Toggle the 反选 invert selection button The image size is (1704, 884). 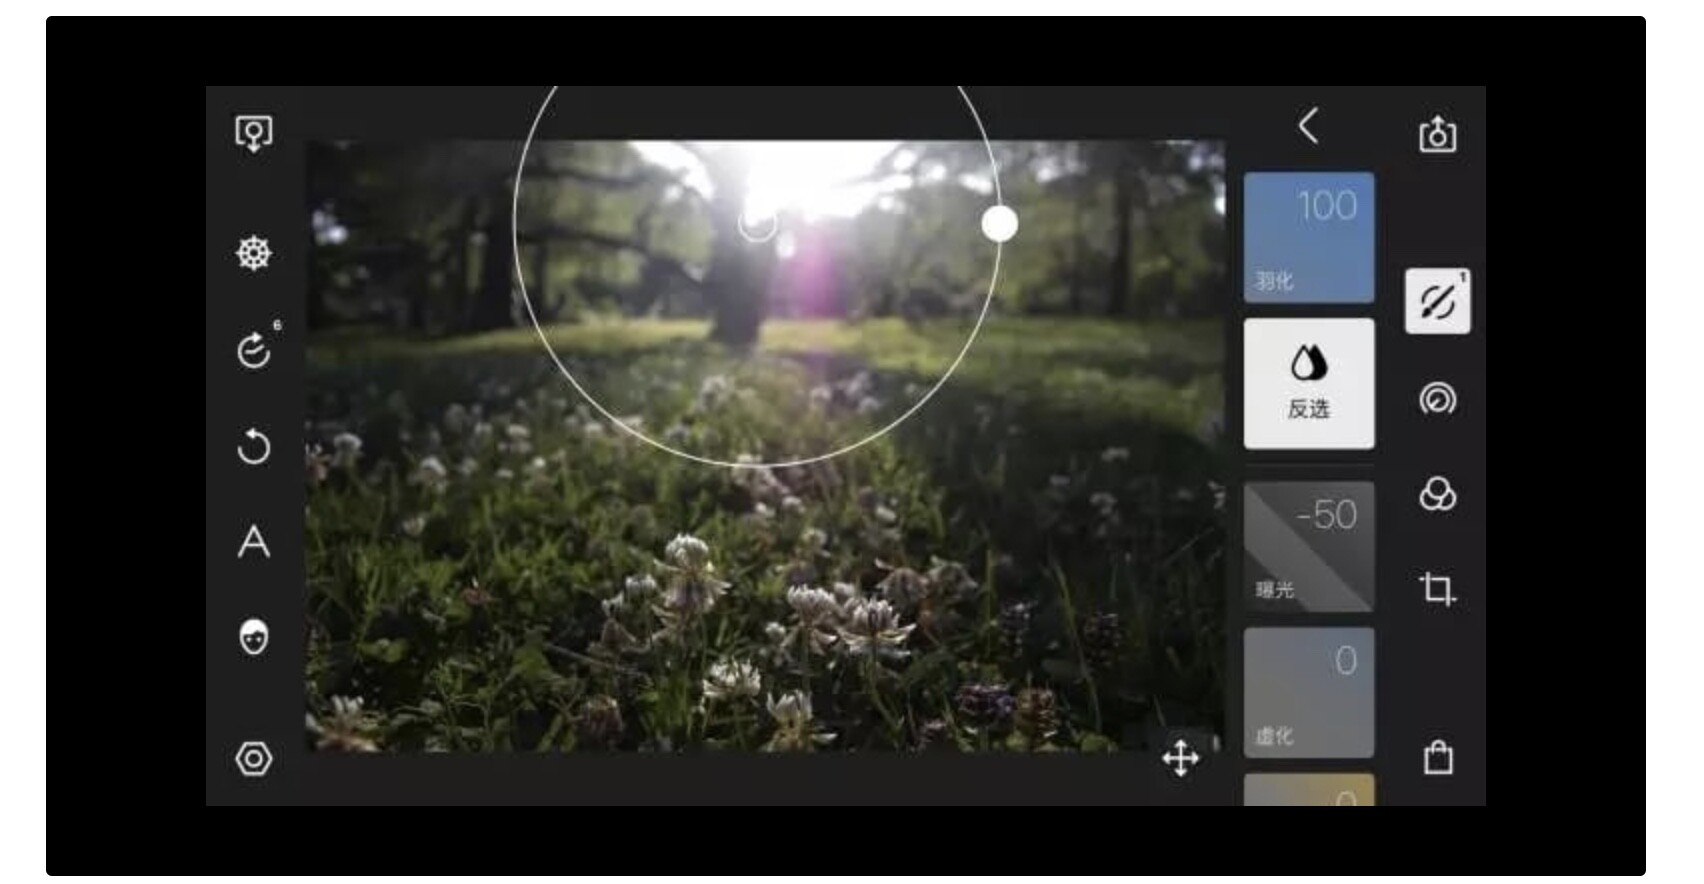pos(1309,384)
